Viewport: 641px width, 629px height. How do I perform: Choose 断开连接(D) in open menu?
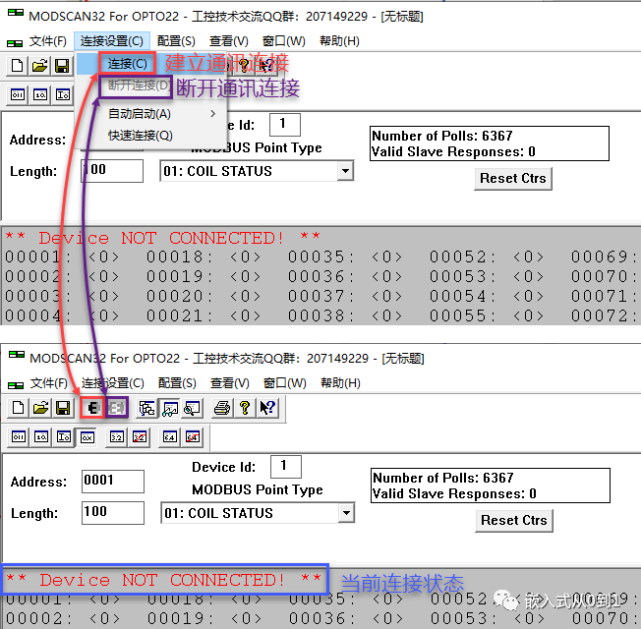[x=139, y=85]
